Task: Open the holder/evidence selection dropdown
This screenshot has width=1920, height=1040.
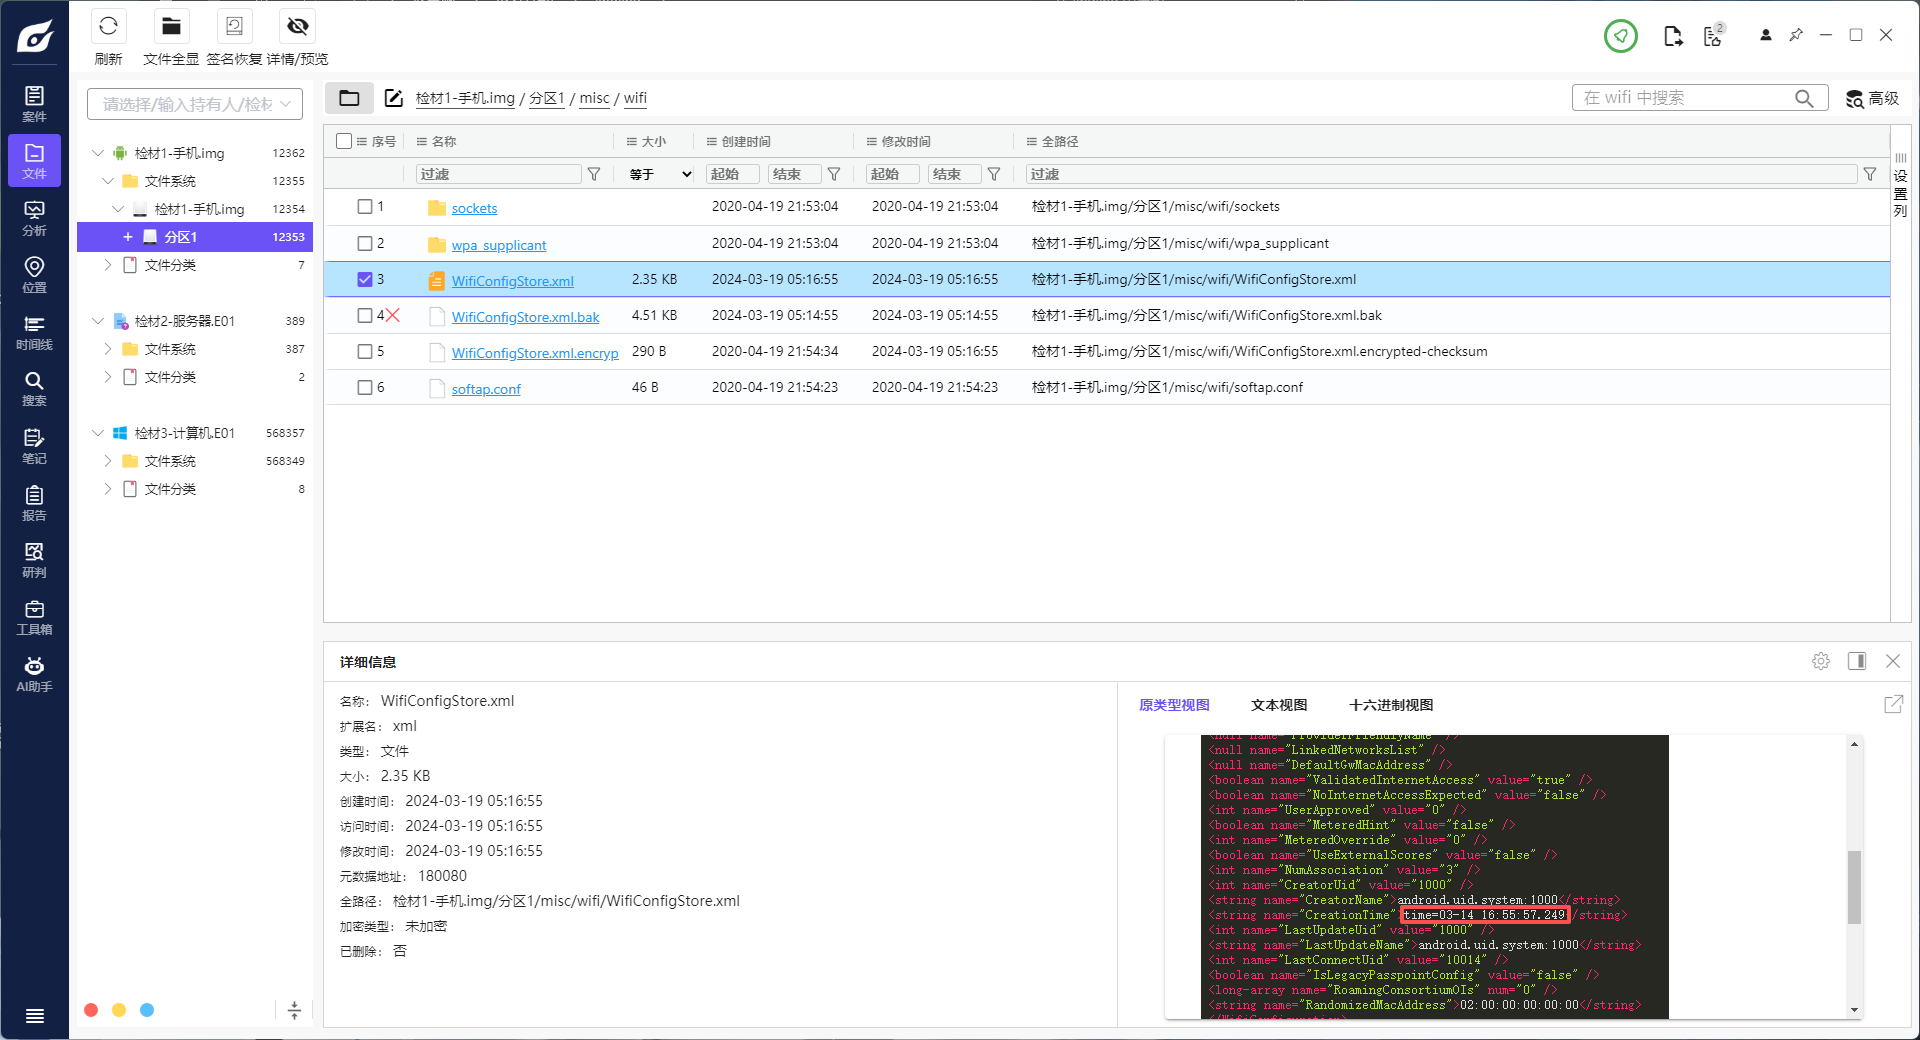Action: click(x=195, y=104)
